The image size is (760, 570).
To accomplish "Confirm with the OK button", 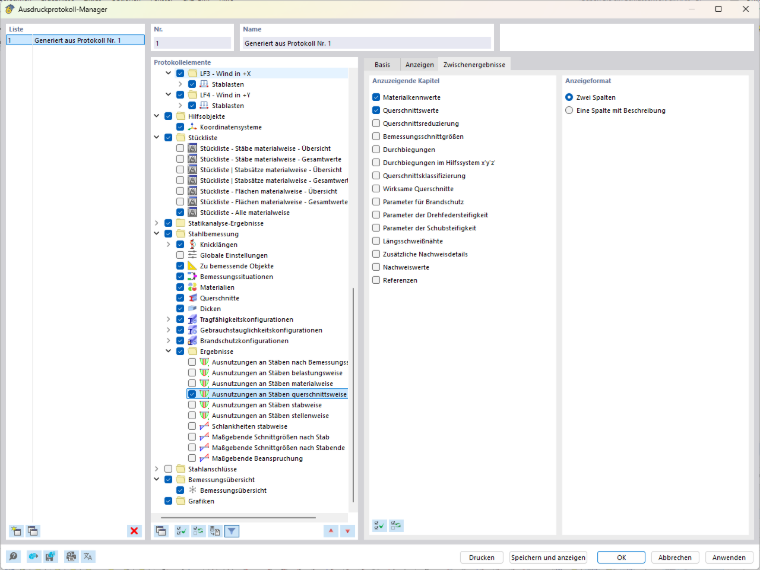I will [621, 557].
